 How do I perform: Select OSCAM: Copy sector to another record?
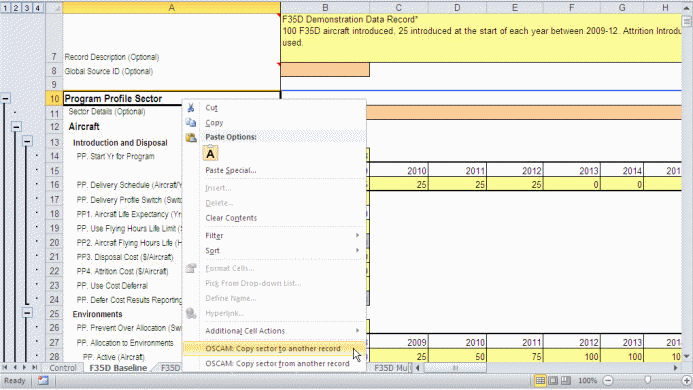pos(274,348)
